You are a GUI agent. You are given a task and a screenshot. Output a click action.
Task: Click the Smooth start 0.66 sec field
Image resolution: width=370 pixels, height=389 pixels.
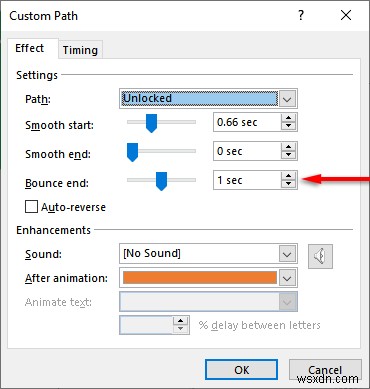[x=247, y=122]
